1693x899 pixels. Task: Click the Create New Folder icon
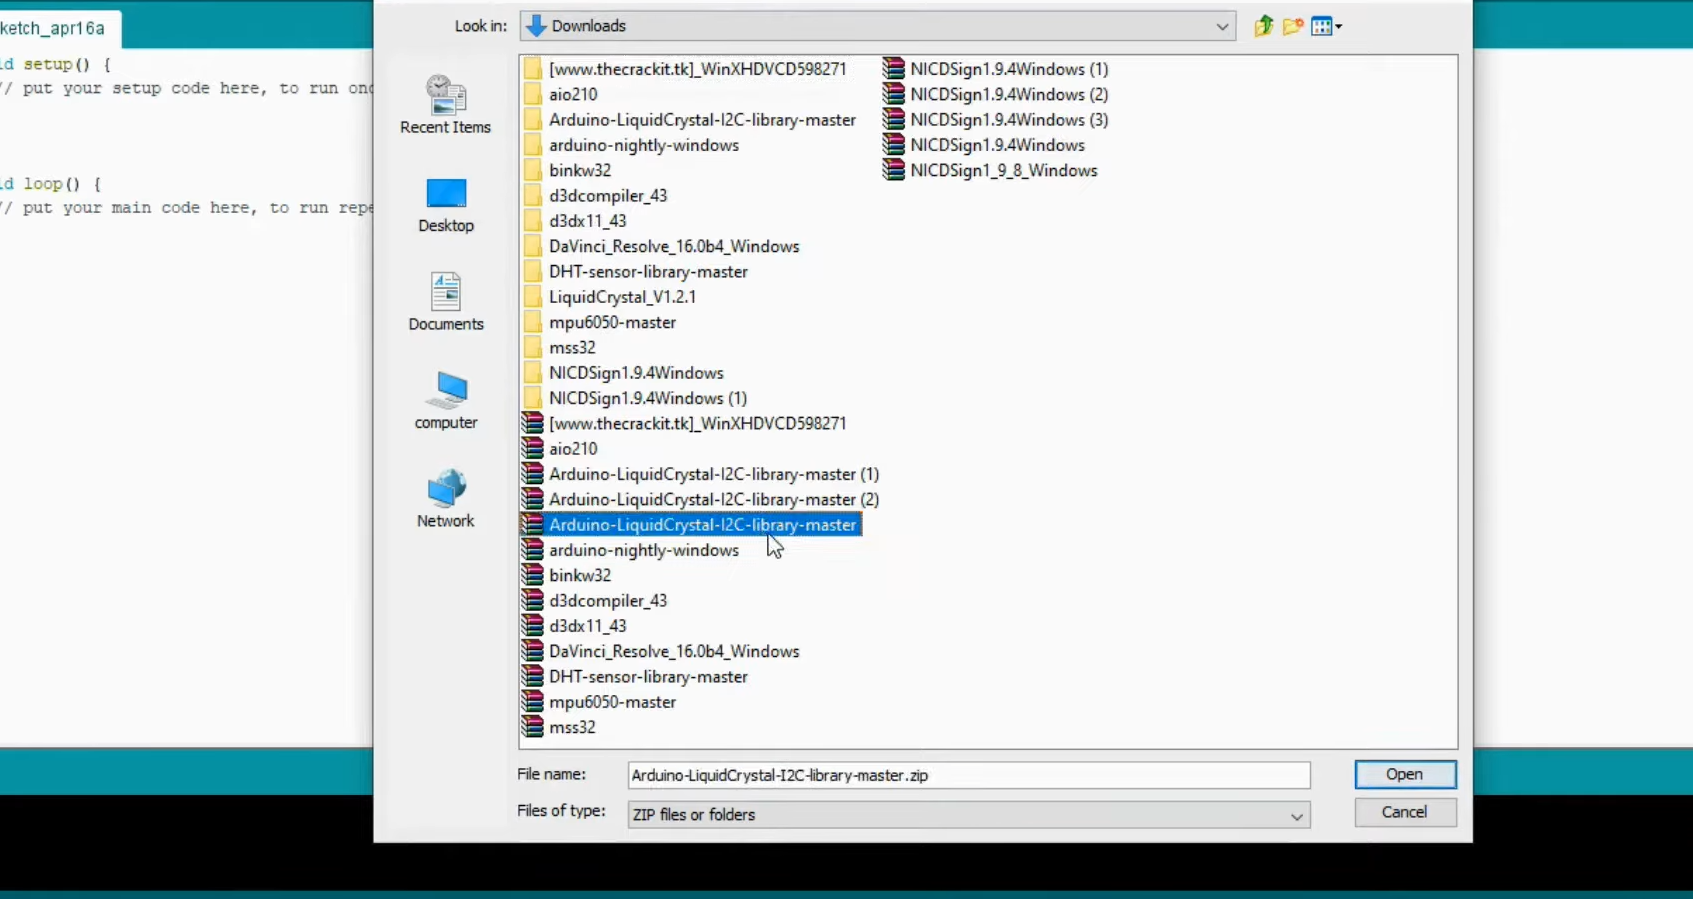[x=1293, y=27]
